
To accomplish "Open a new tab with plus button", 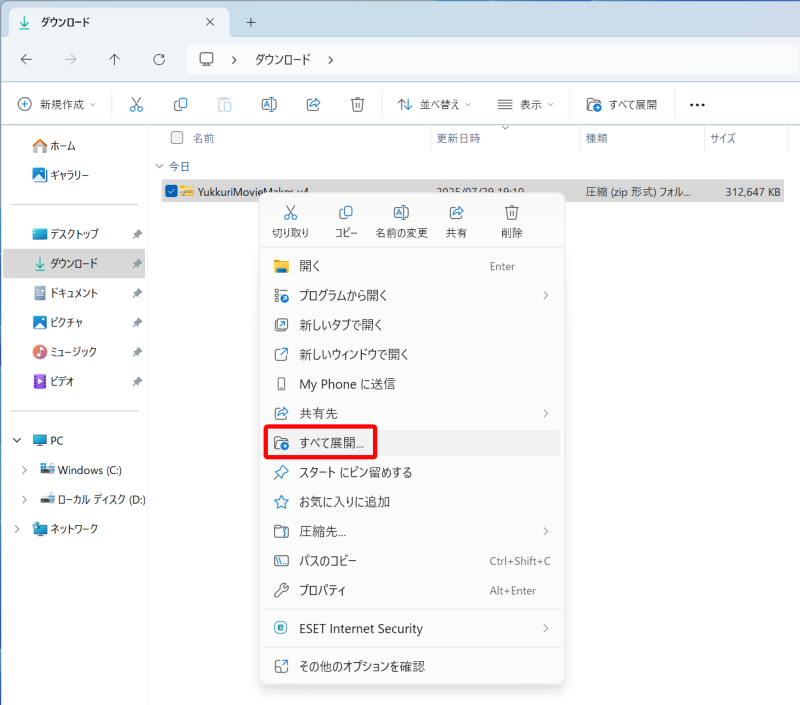I will tap(251, 22).
